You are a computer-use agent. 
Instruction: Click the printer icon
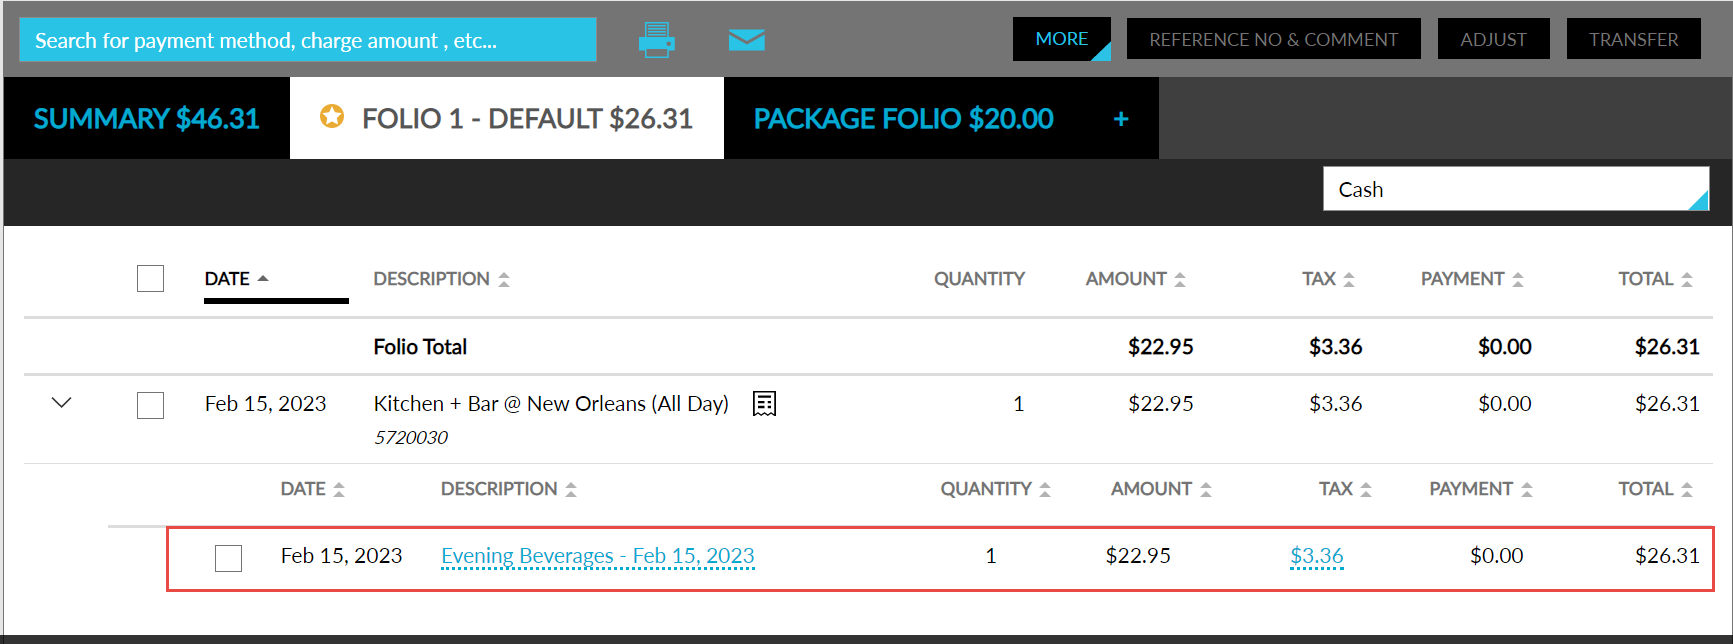[x=656, y=40]
